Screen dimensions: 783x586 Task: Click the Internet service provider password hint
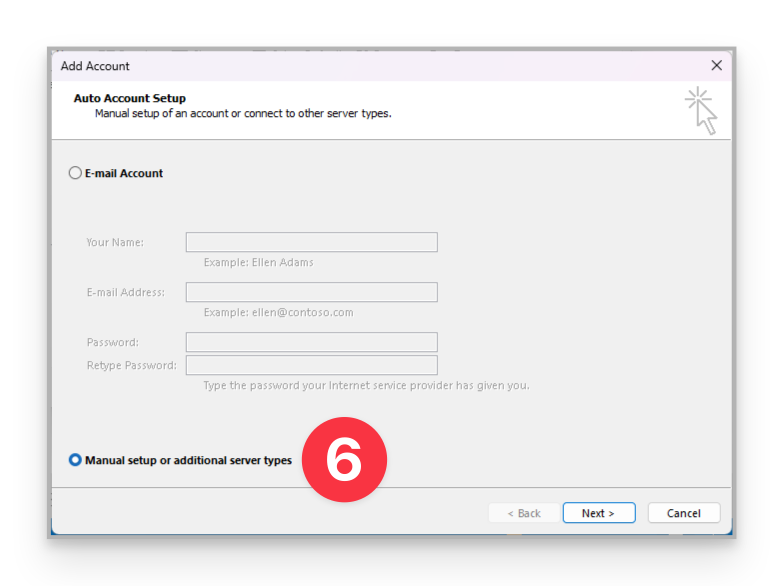tap(366, 385)
